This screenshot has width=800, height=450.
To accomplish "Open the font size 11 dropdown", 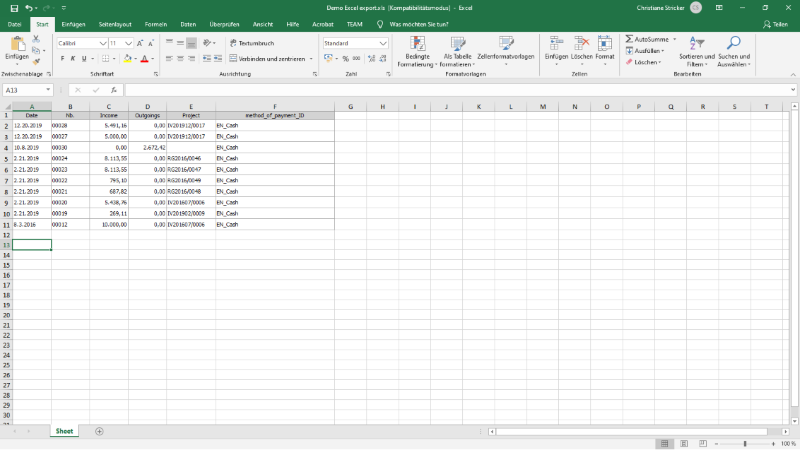I will 128,43.
